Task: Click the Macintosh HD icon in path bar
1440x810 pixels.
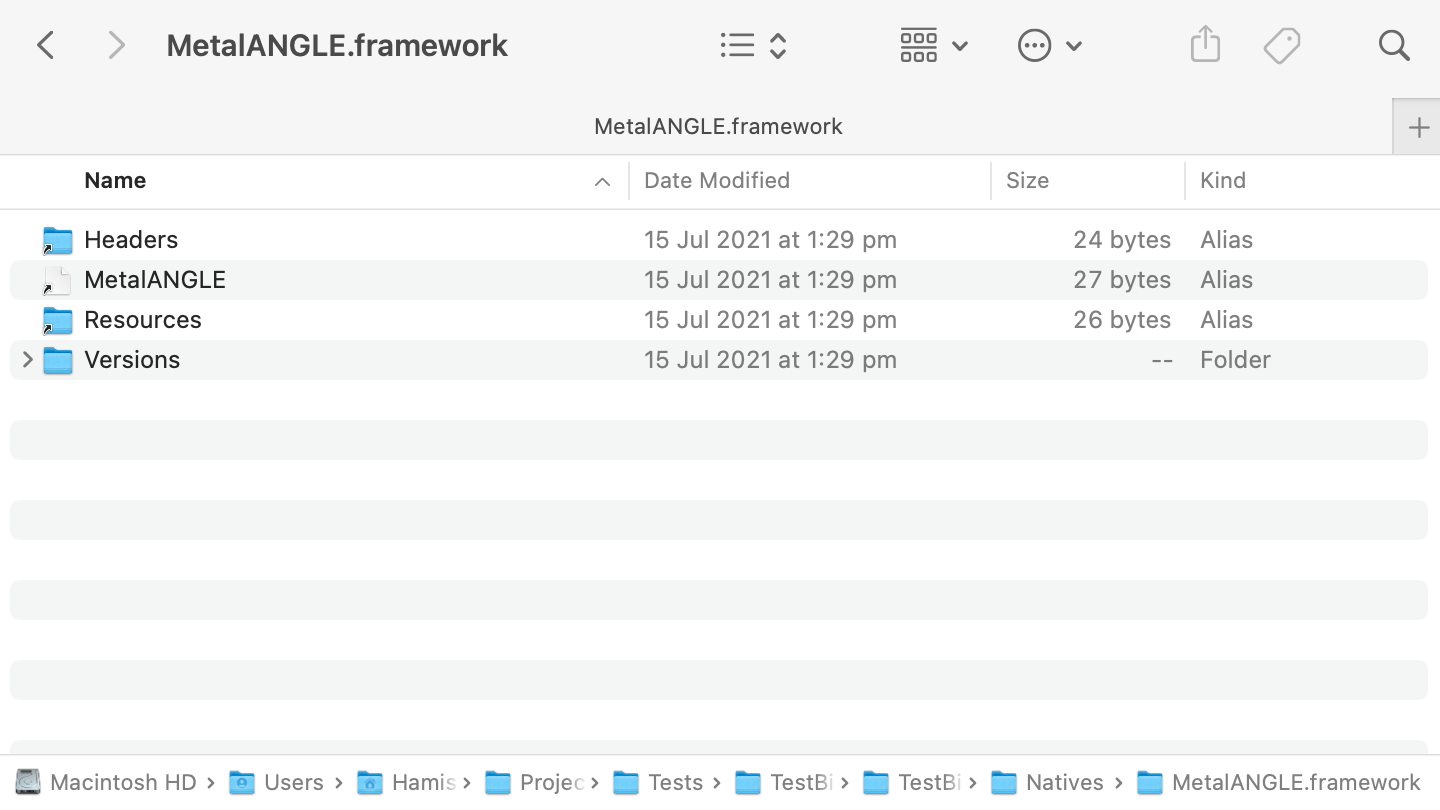Action: pos(29,782)
